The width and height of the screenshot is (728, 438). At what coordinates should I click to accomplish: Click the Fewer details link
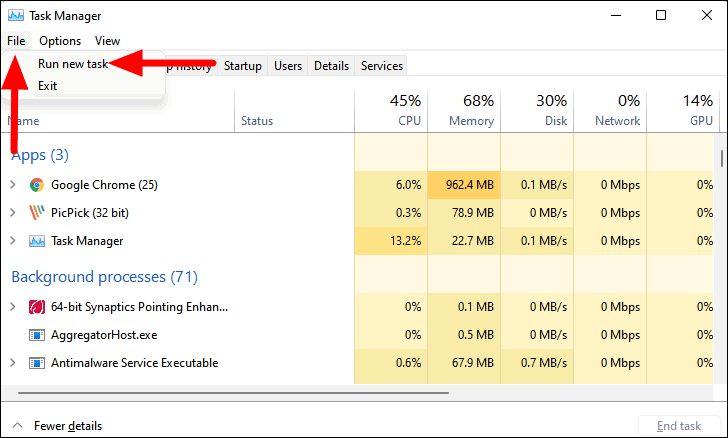(x=68, y=426)
